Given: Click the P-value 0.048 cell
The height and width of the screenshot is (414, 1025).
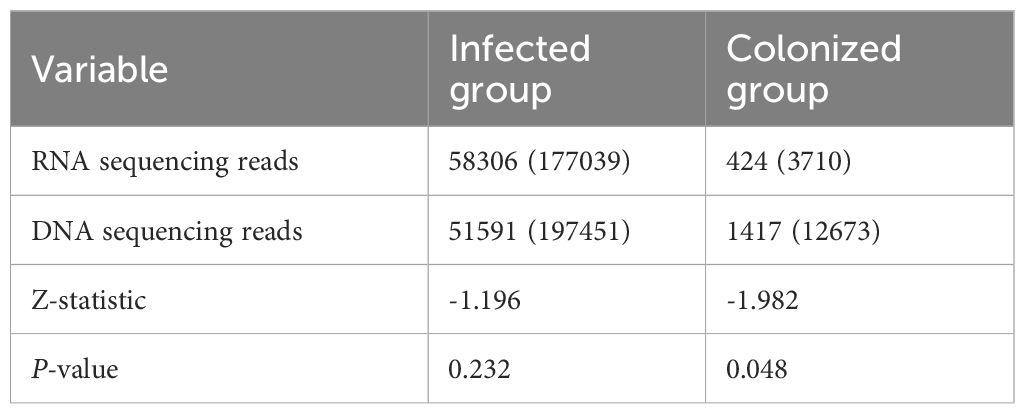Looking at the screenshot, I should click(x=860, y=368).
